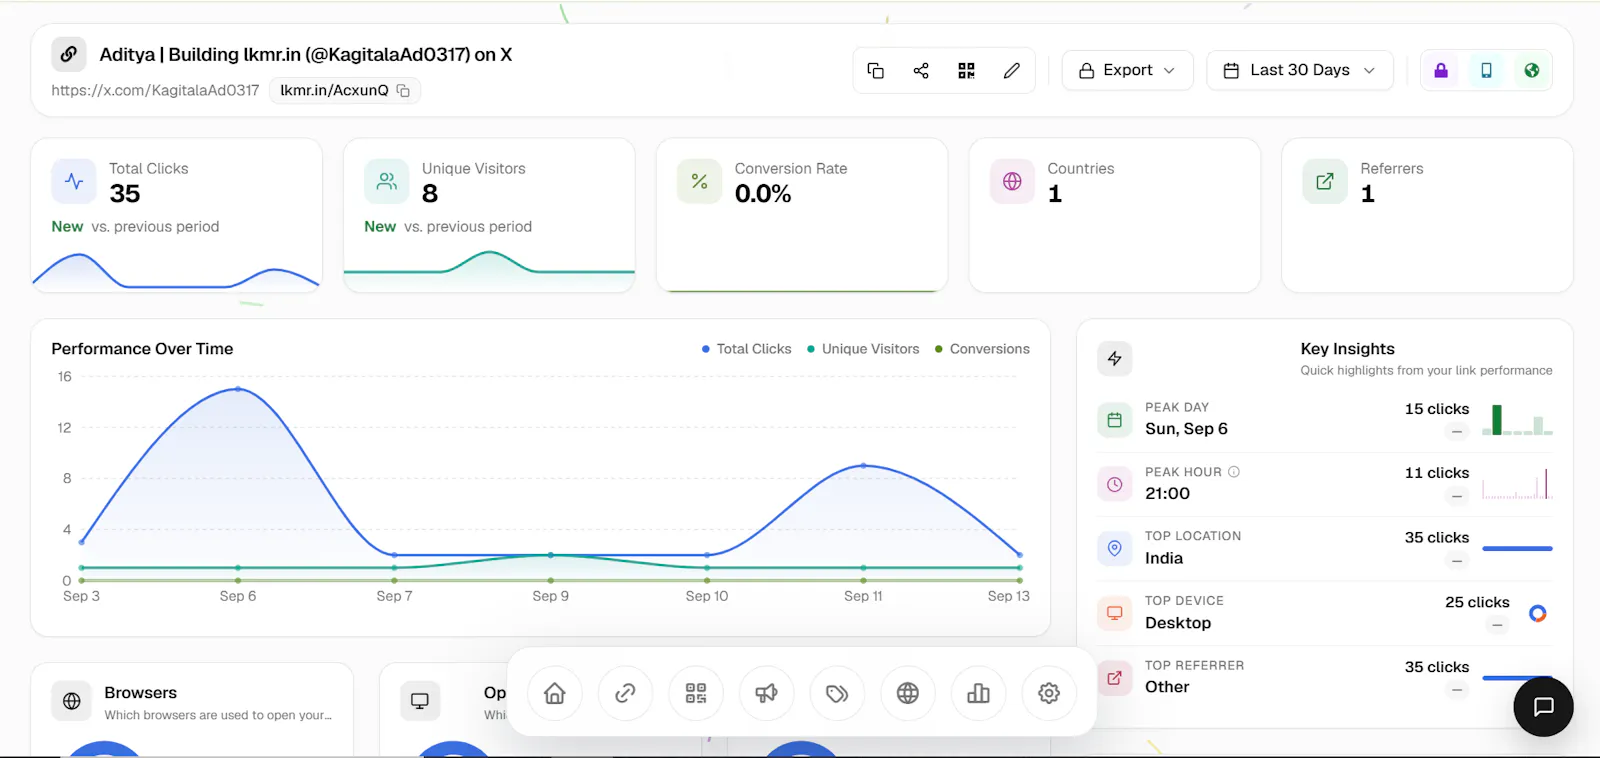Copy the short link lkmr.in/AcxunQ
This screenshot has height=758, width=1600.
pos(403,91)
